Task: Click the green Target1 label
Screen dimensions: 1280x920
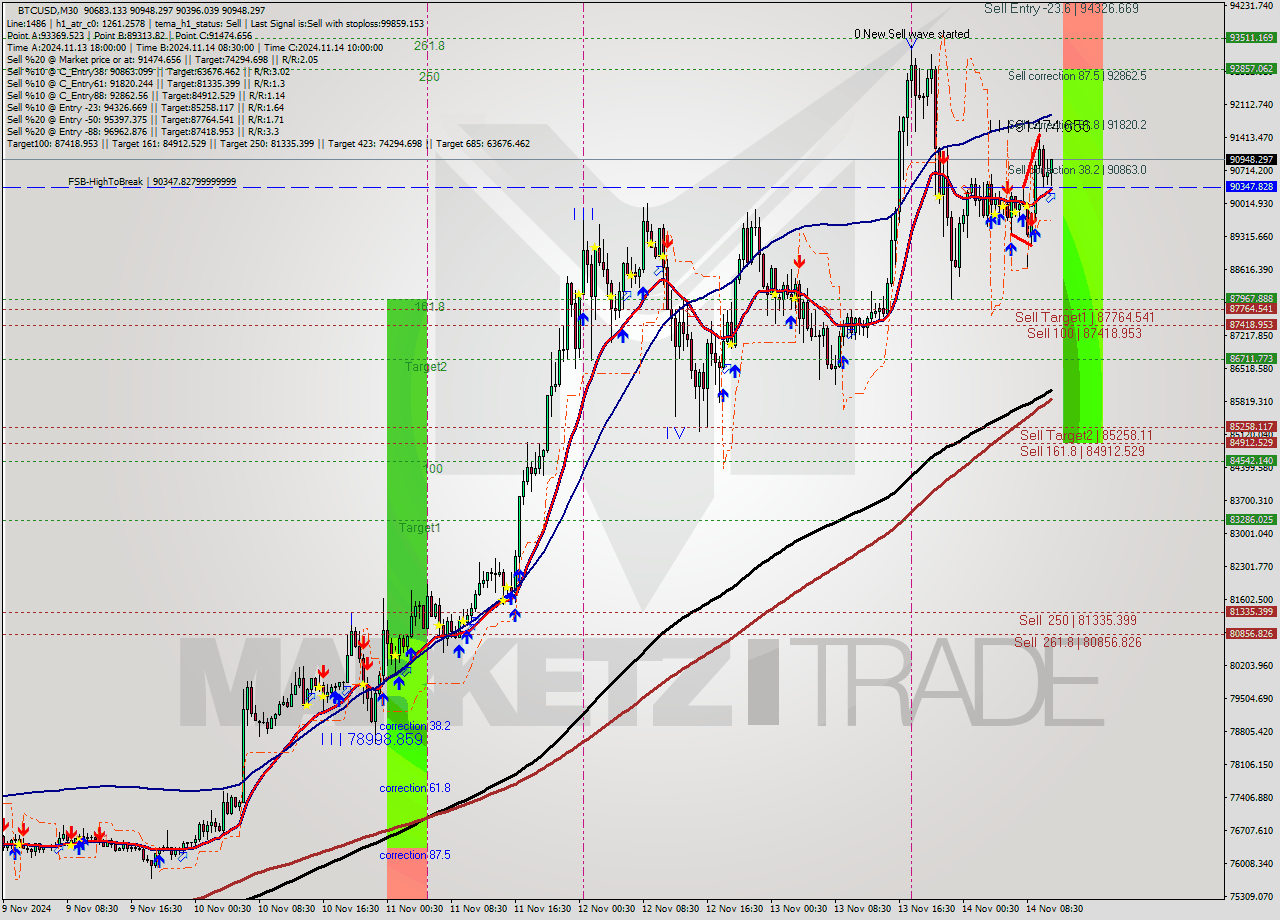Action: (419, 528)
